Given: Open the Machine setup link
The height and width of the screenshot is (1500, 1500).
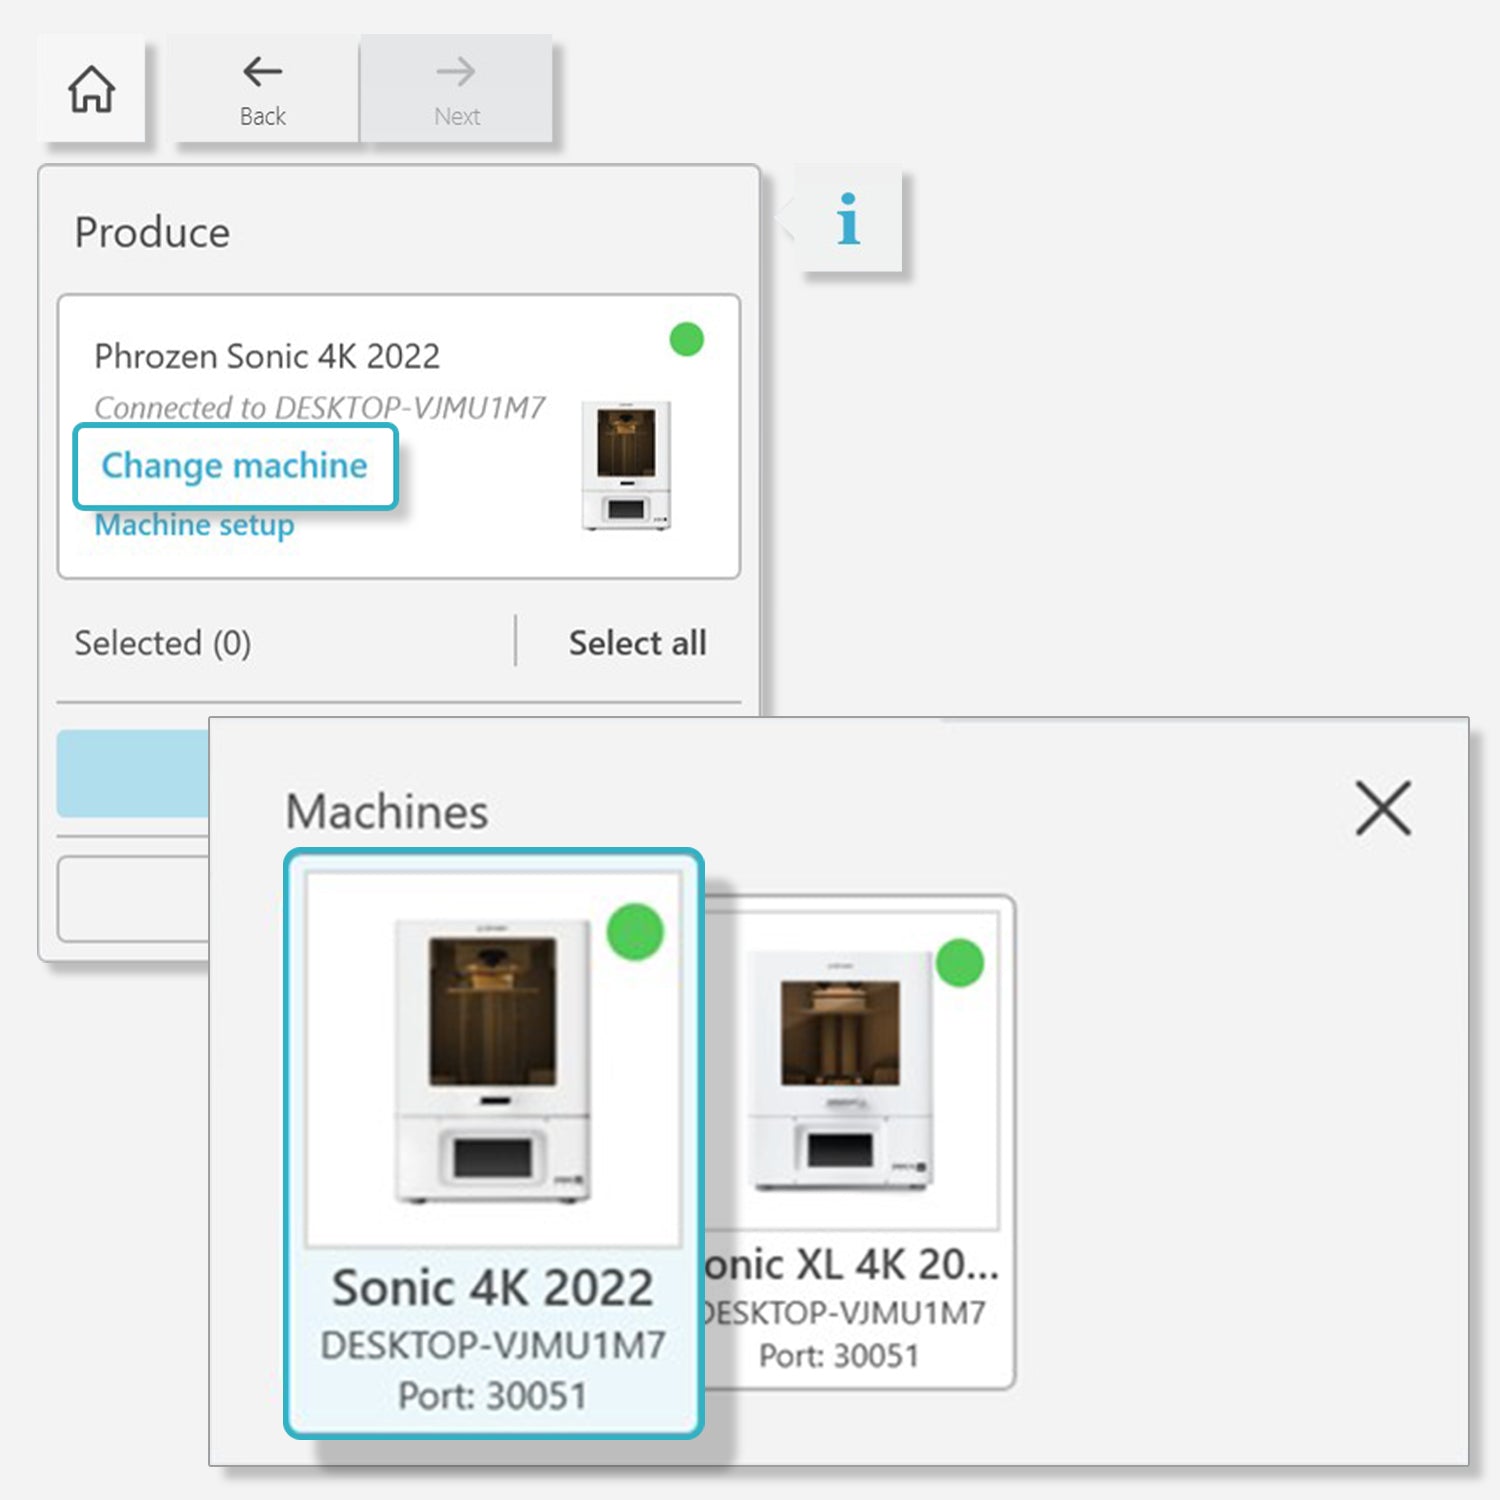Looking at the screenshot, I should [194, 525].
